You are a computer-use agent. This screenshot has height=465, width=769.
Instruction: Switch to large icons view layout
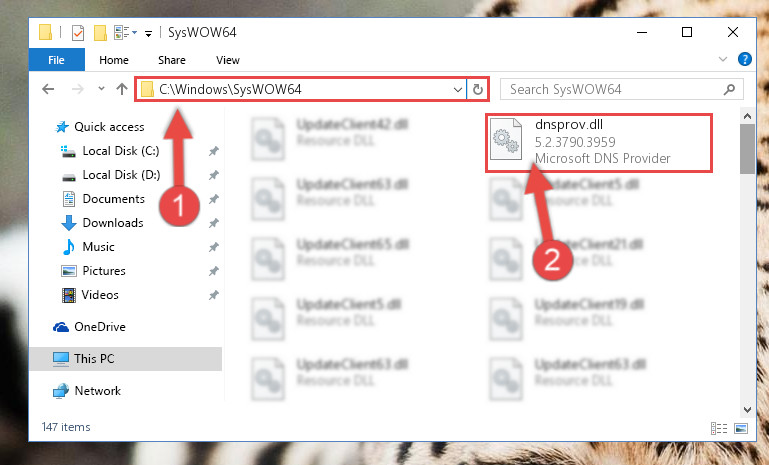coord(741,428)
